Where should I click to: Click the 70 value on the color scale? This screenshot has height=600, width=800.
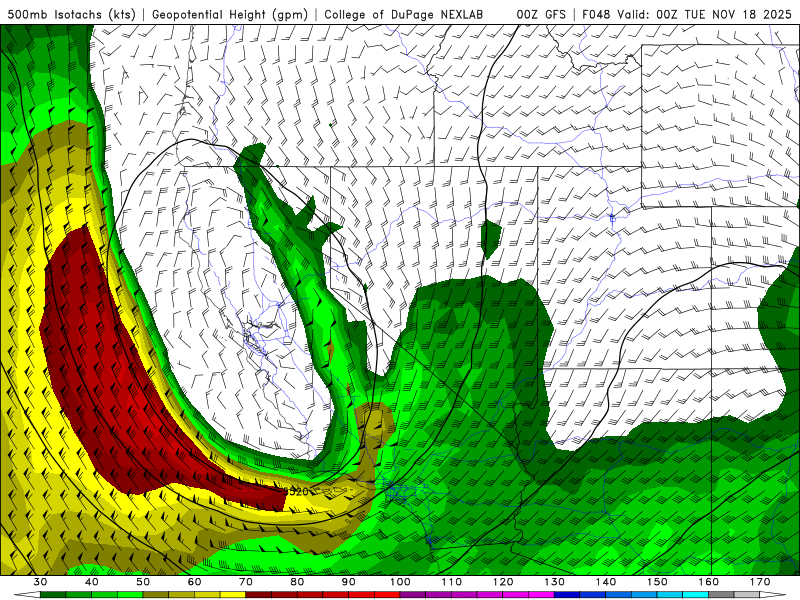tap(246, 582)
